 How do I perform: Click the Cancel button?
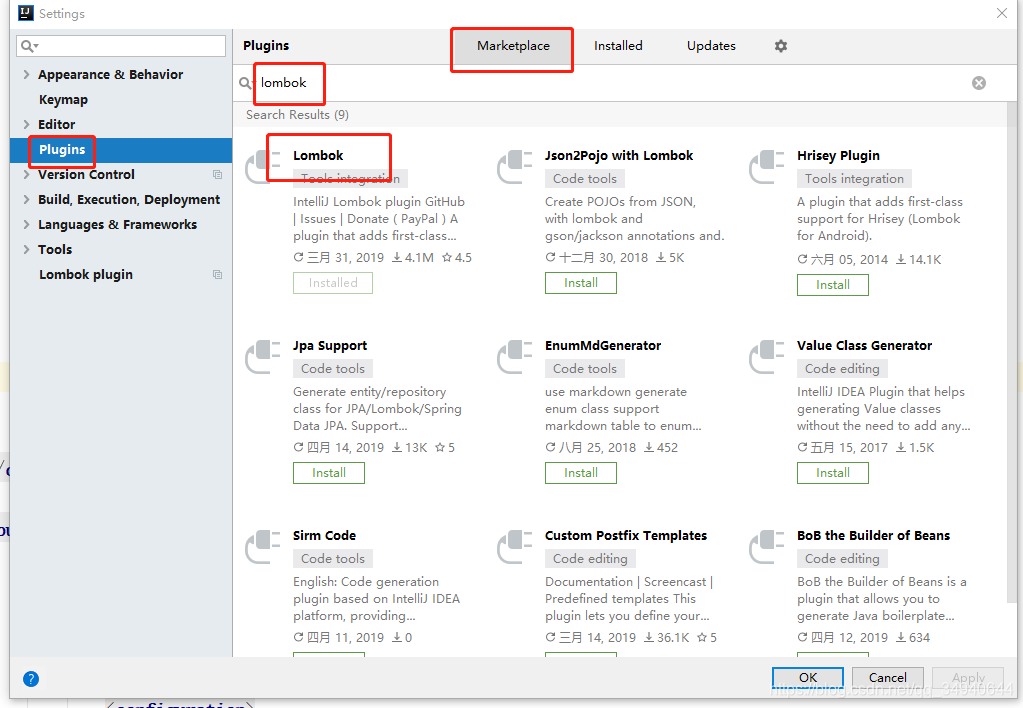pyautogui.click(x=887, y=677)
